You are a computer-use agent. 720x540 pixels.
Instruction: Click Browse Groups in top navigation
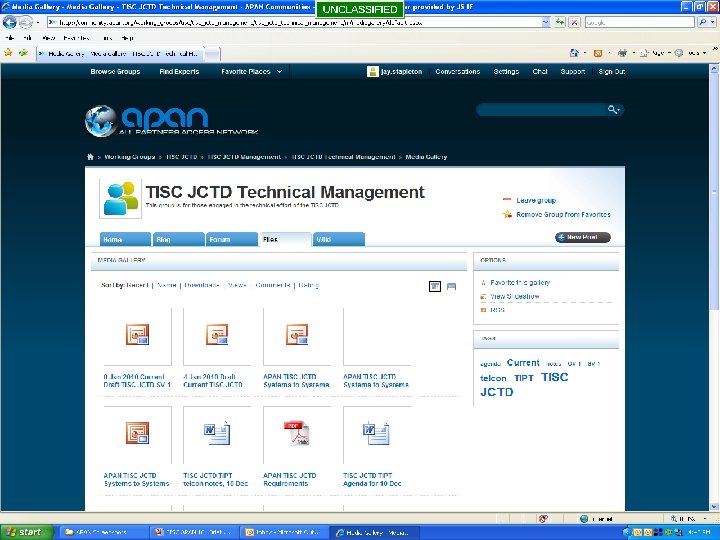click(x=115, y=72)
